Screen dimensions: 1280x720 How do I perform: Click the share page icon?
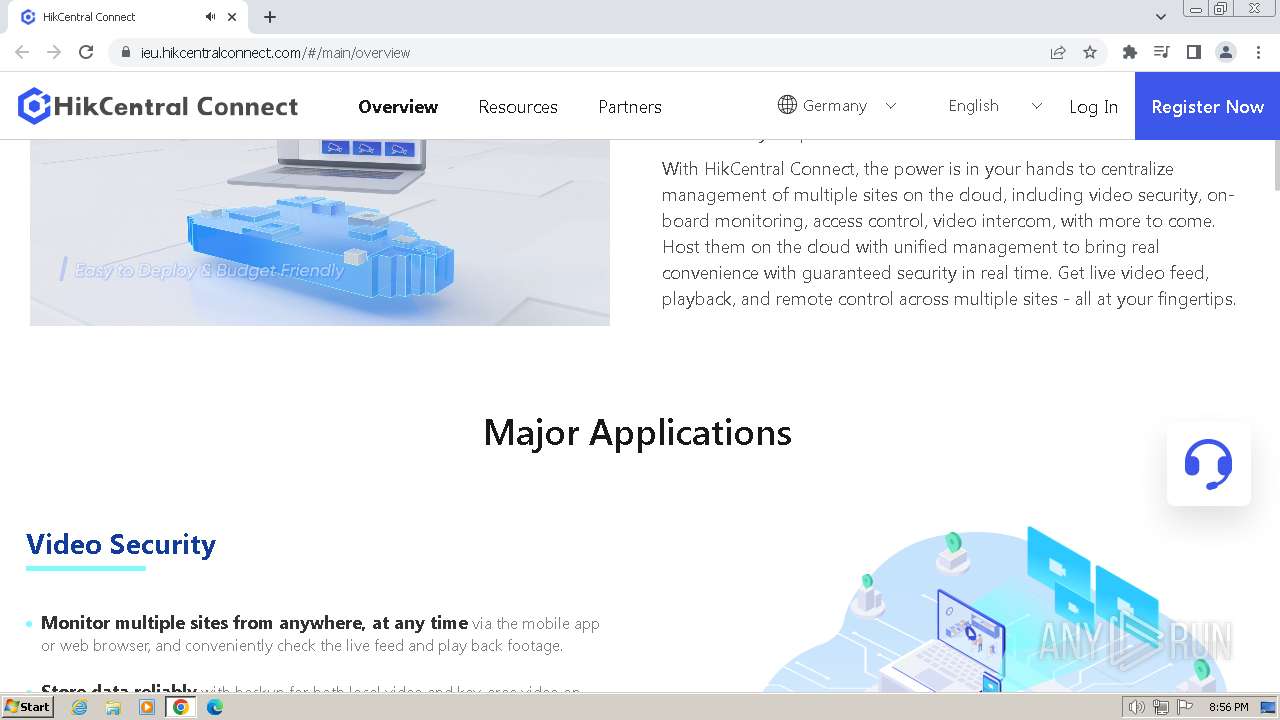point(1058,52)
